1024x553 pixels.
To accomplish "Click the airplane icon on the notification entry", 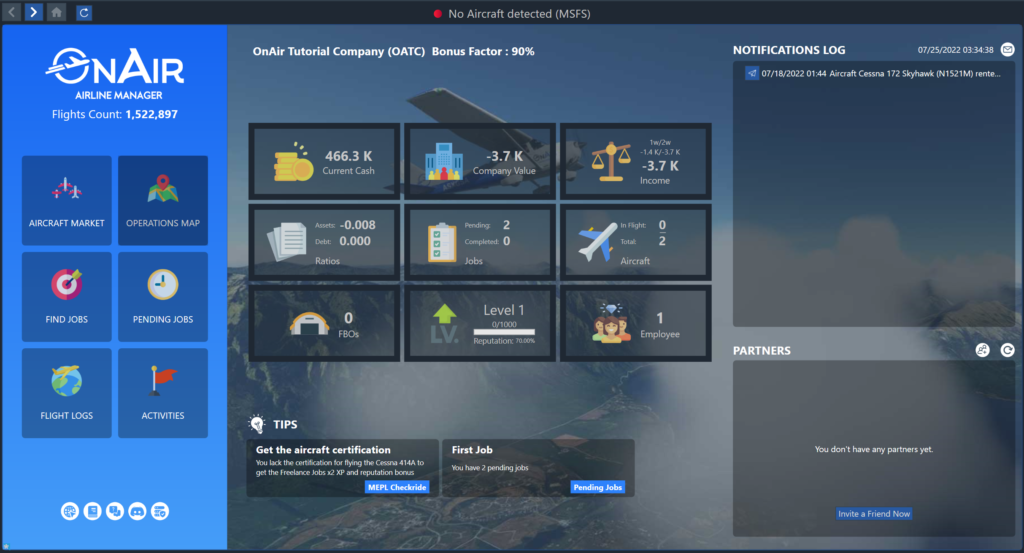I will [752, 74].
